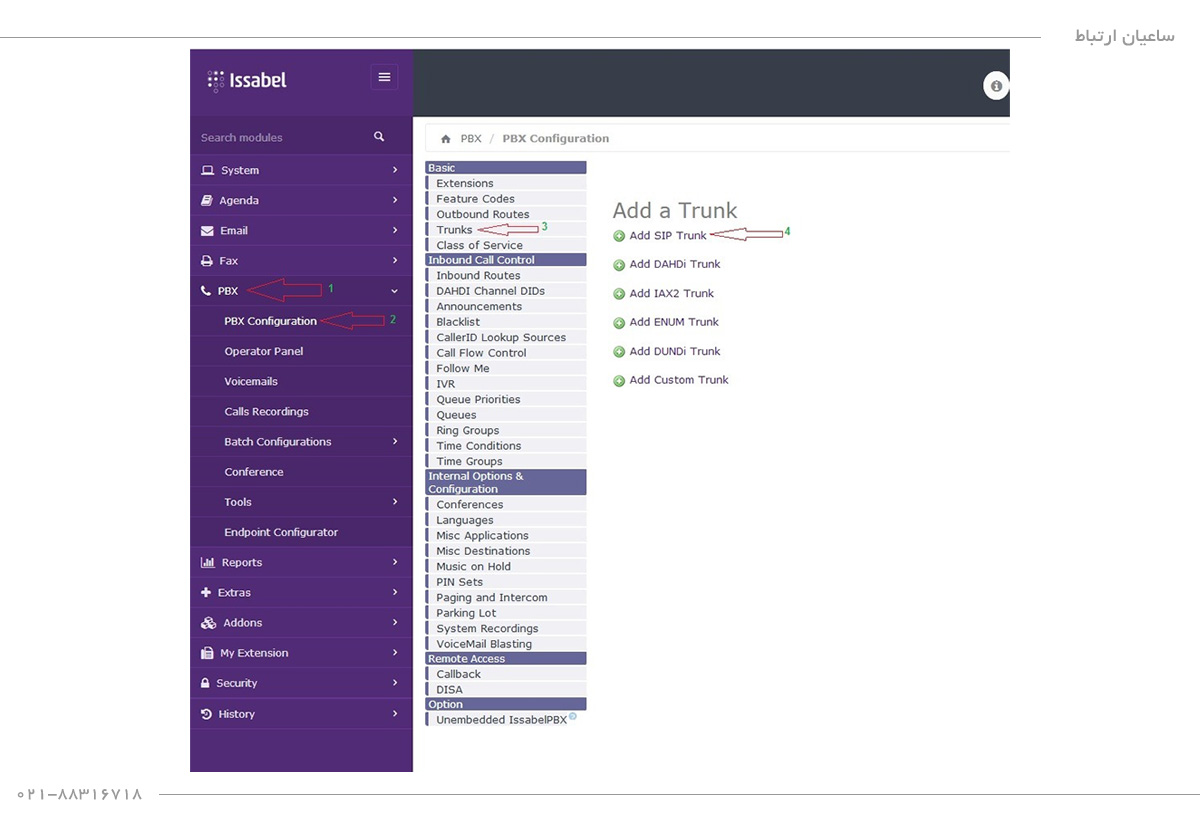
Task: Expand the Batch Configurations submenu
Action: pos(395,442)
